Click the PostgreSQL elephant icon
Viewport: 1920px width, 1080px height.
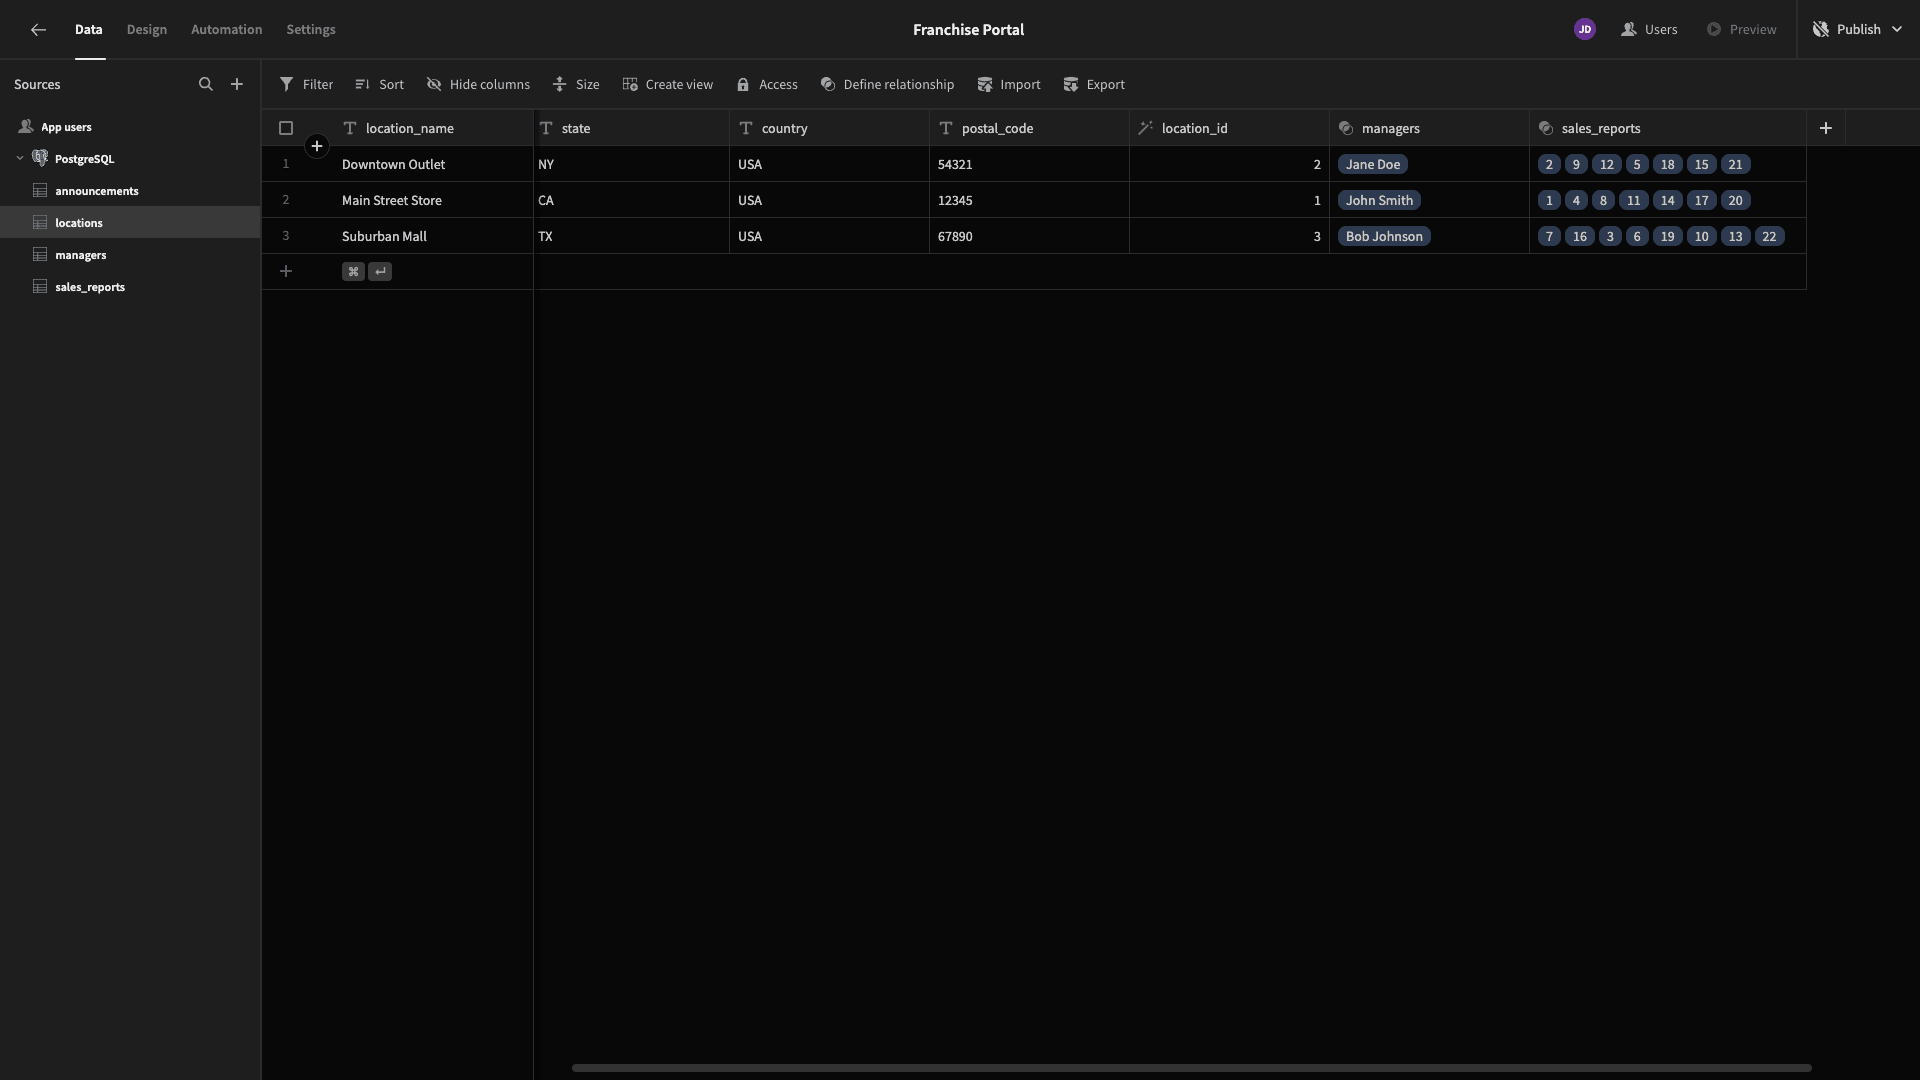click(x=40, y=159)
